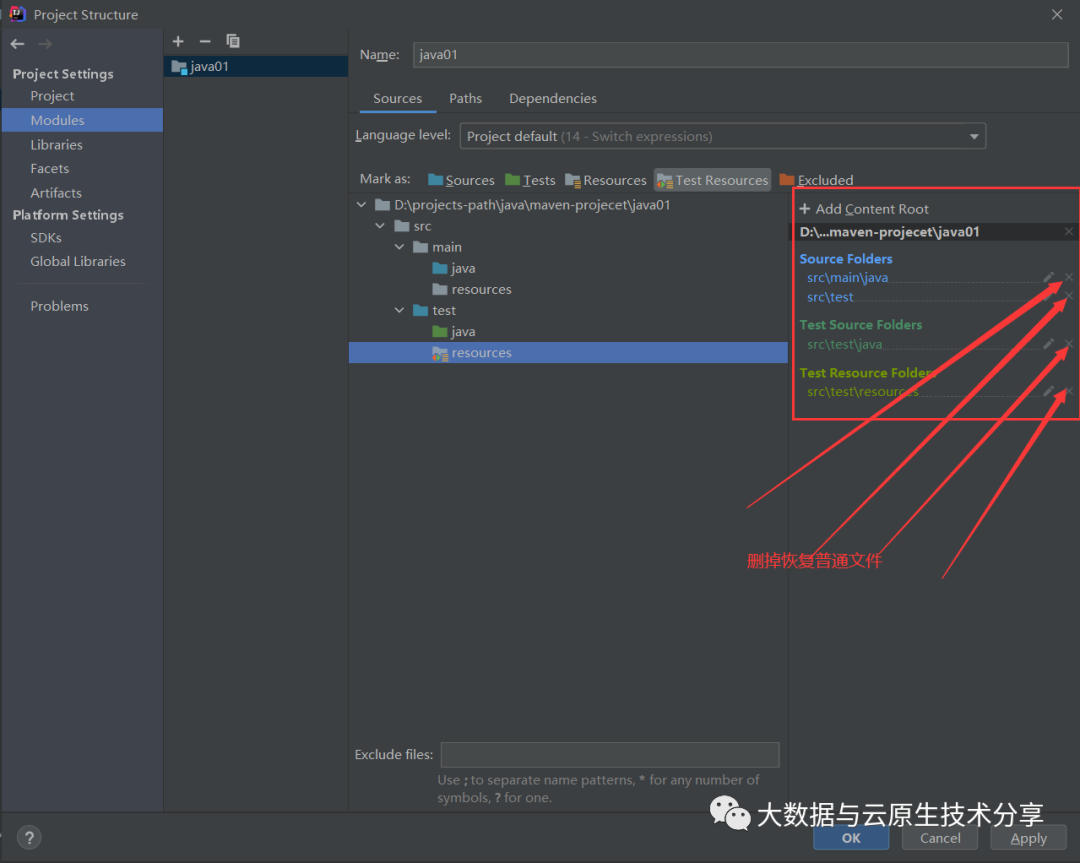Open Libraries settings
Image resolution: width=1080 pixels, height=863 pixels.
coord(56,145)
